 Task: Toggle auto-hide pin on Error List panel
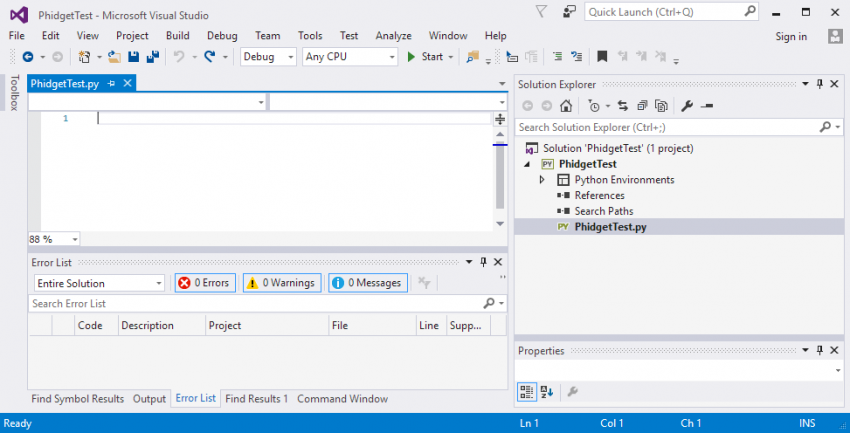[484, 262]
